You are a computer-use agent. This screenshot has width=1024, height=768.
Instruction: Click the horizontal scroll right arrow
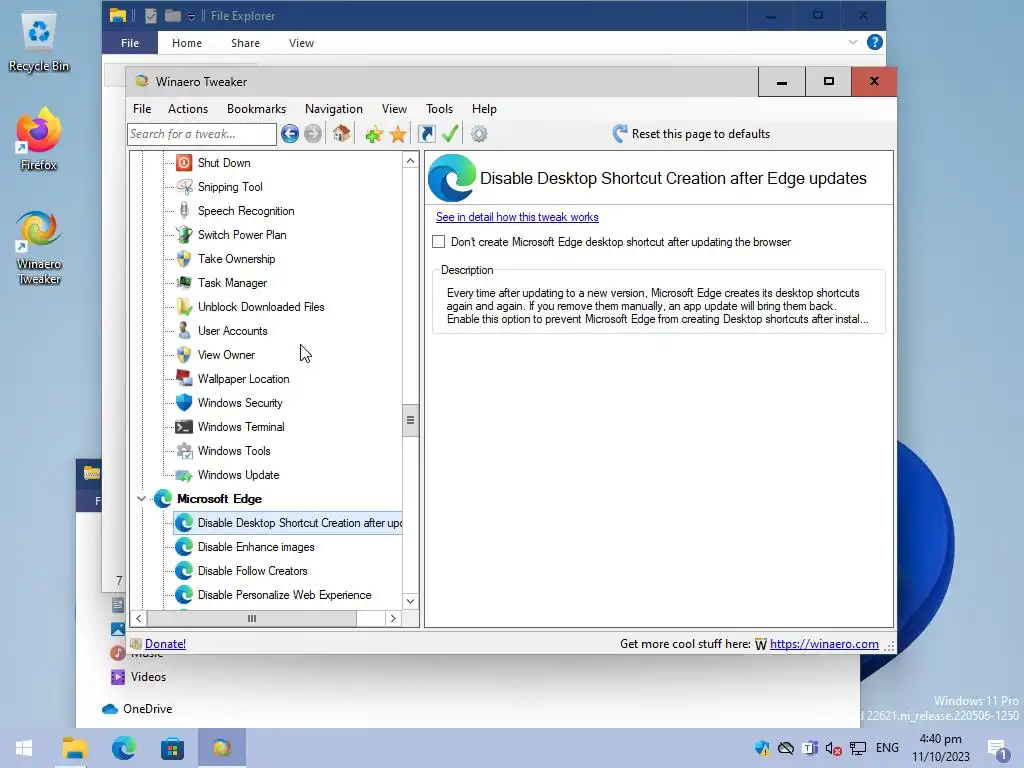[x=393, y=618]
